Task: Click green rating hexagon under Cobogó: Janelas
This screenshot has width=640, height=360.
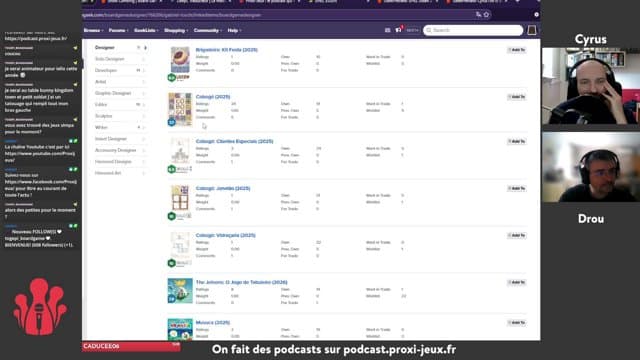Action: click(172, 216)
